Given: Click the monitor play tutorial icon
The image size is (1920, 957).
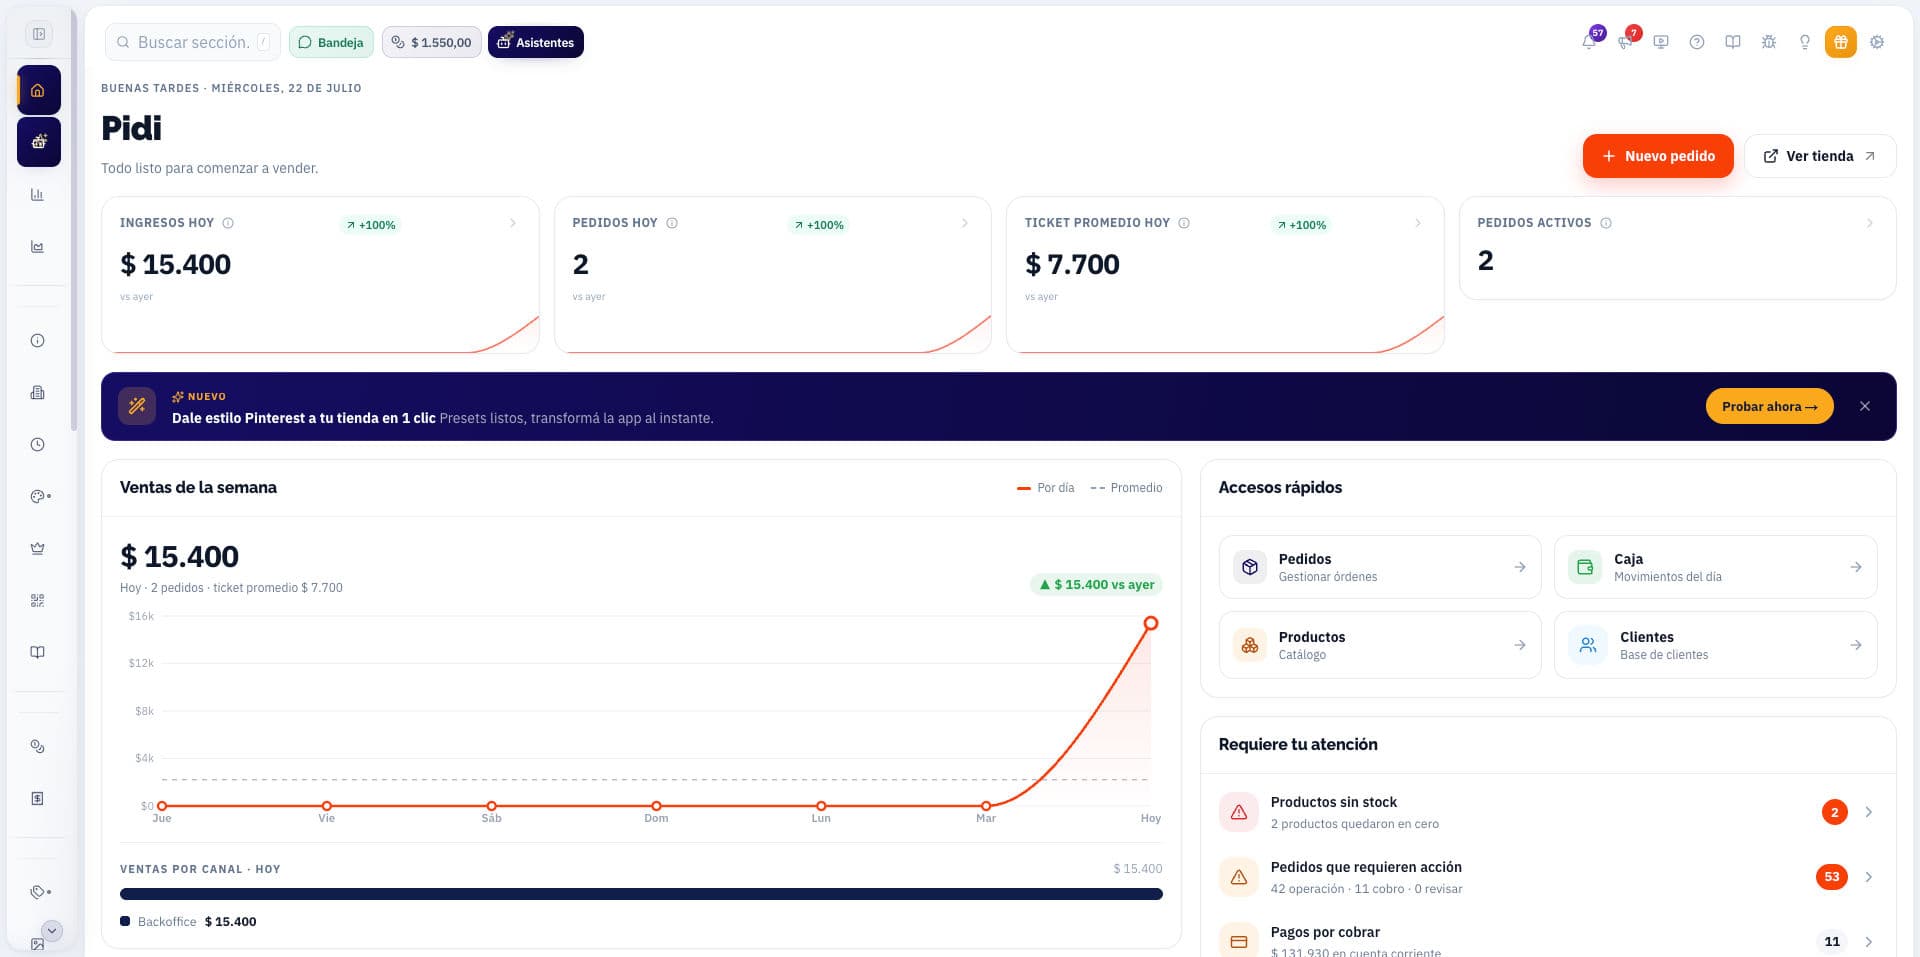Looking at the screenshot, I should (x=1661, y=42).
